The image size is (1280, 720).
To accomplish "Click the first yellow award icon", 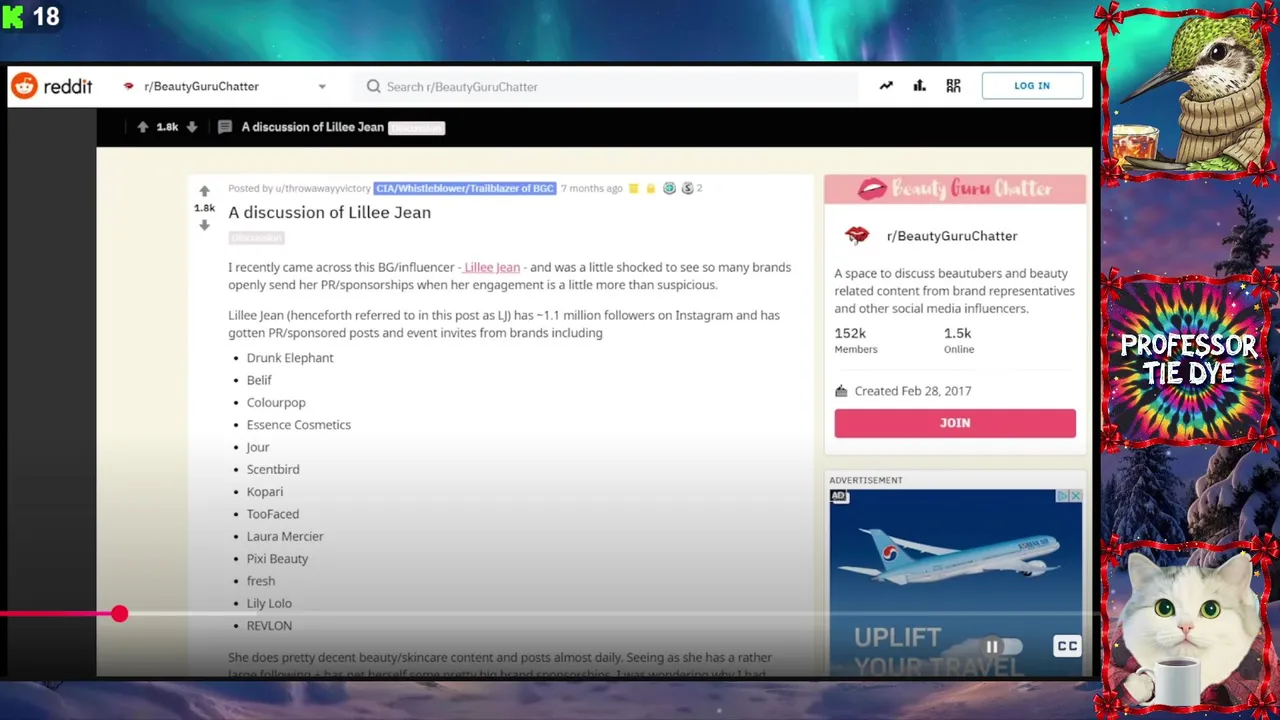I will tap(633, 188).
